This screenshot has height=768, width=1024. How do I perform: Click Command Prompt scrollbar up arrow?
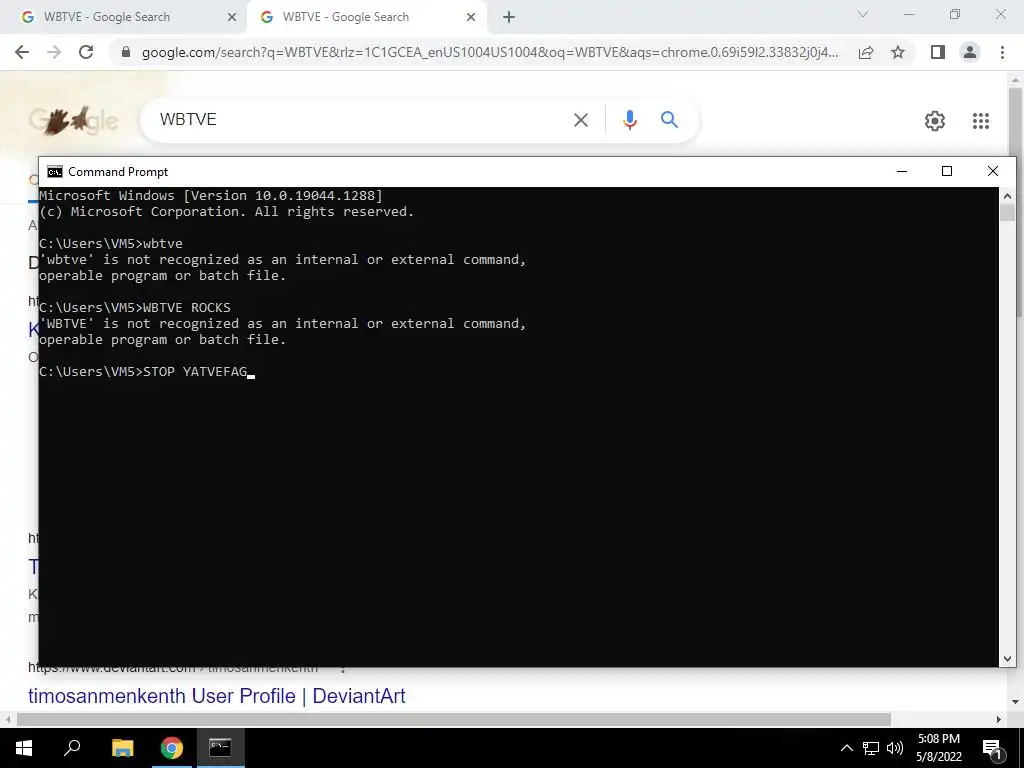point(1007,196)
